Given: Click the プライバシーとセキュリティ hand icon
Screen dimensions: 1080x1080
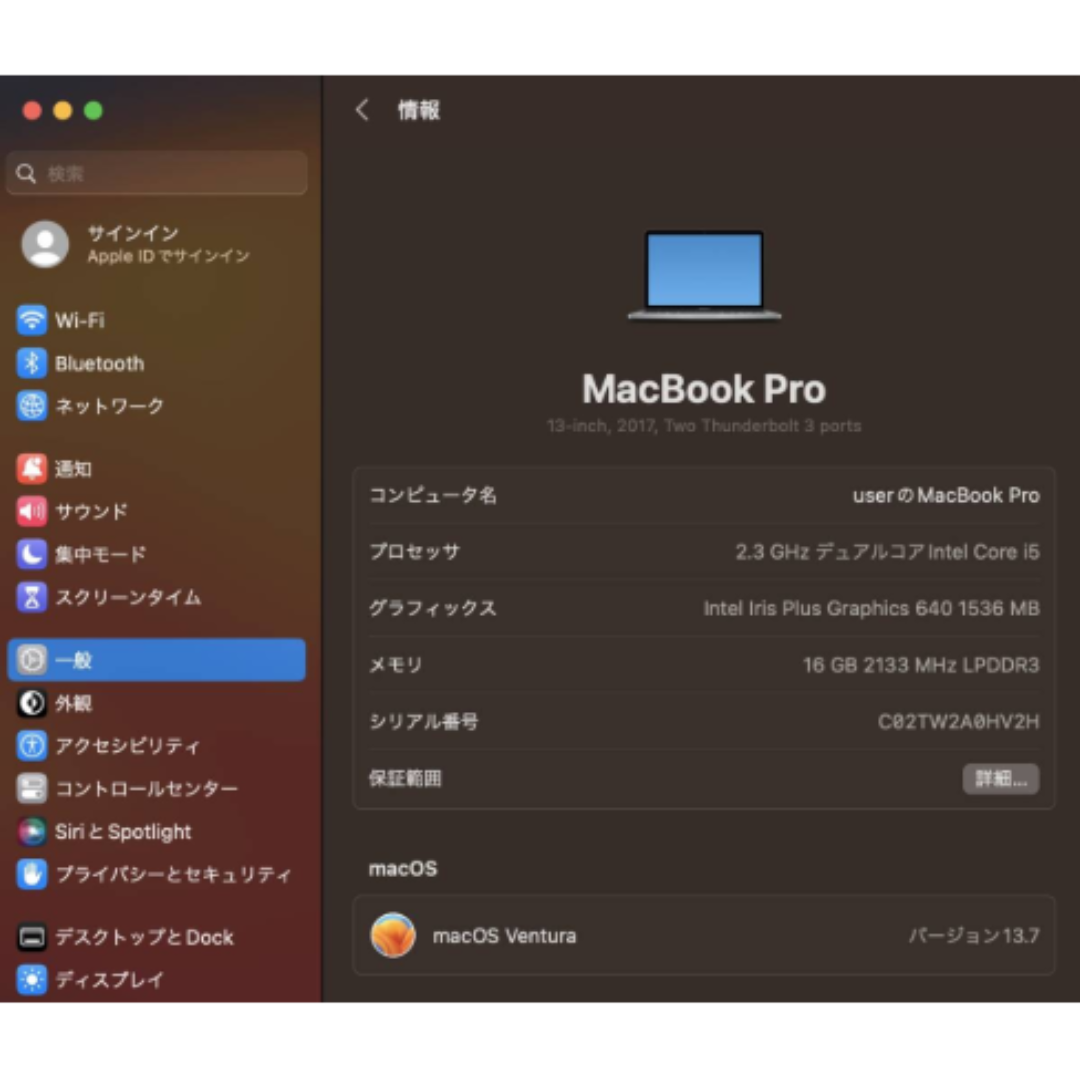Looking at the screenshot, I should point(32,874).
